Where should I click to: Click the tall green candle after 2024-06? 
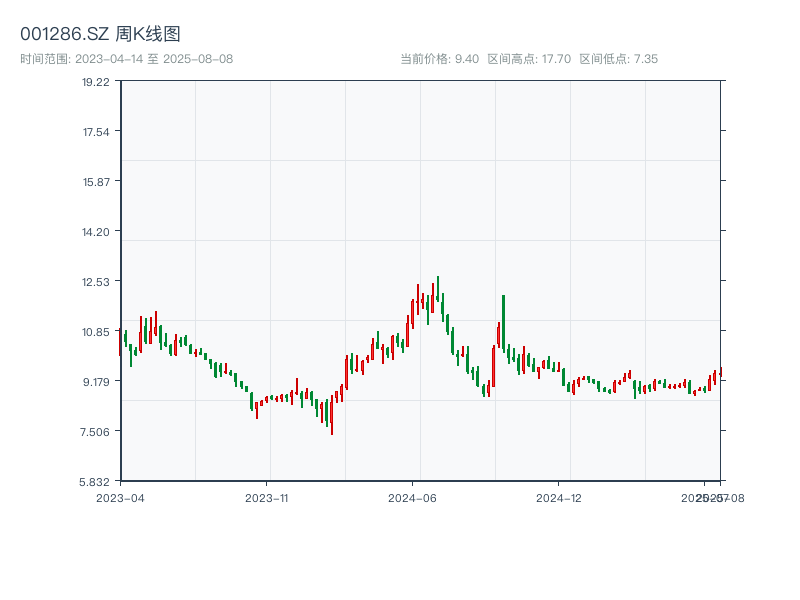pyautogui.click(x=503, y=322)
